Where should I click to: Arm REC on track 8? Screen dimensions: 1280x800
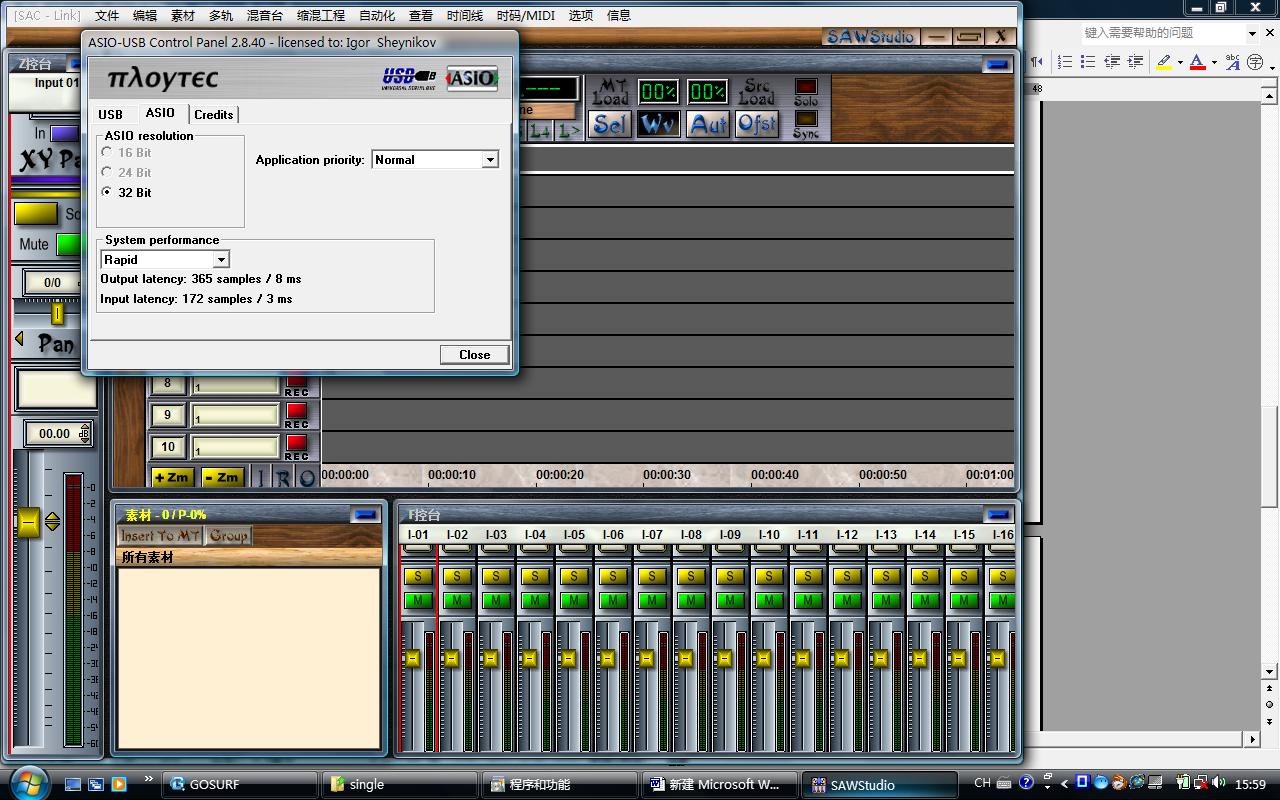click(297, 380)
